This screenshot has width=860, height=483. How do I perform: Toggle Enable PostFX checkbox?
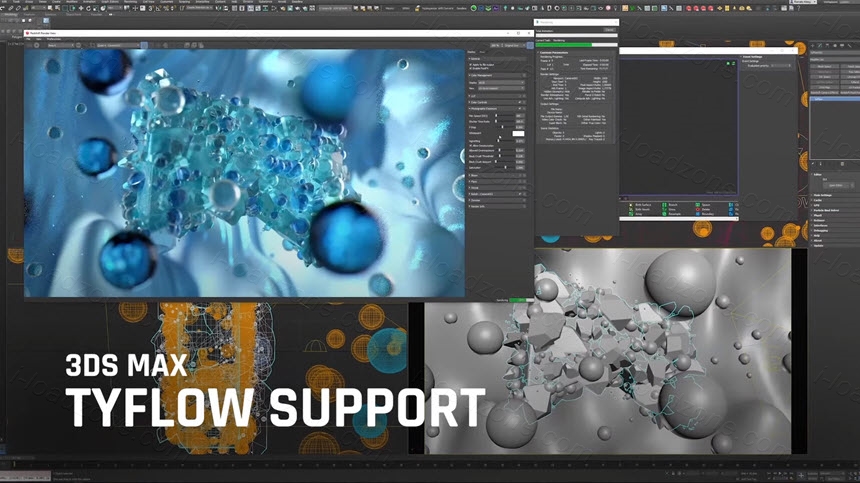[471, 69]
